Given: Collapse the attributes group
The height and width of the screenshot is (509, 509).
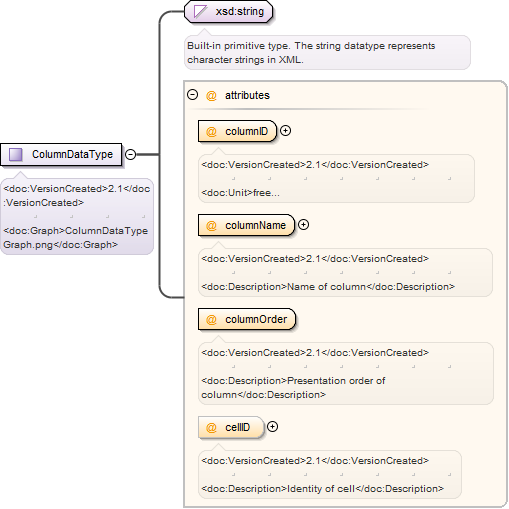Looking at the screenshot, I should 192,95.
